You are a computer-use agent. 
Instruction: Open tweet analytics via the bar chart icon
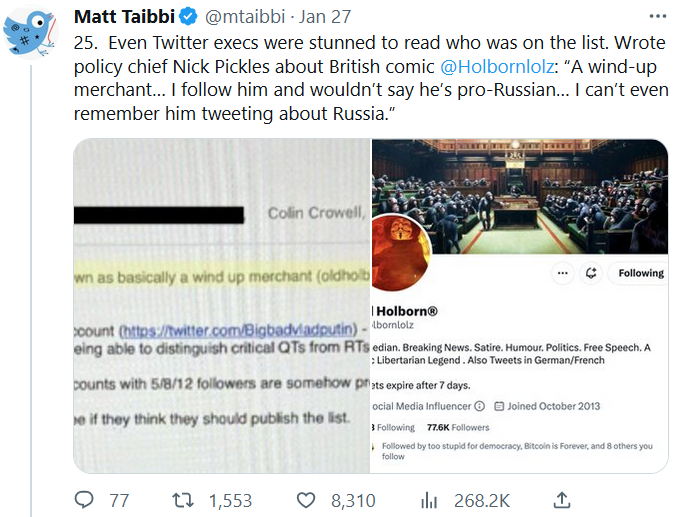[x=431, y=499]
